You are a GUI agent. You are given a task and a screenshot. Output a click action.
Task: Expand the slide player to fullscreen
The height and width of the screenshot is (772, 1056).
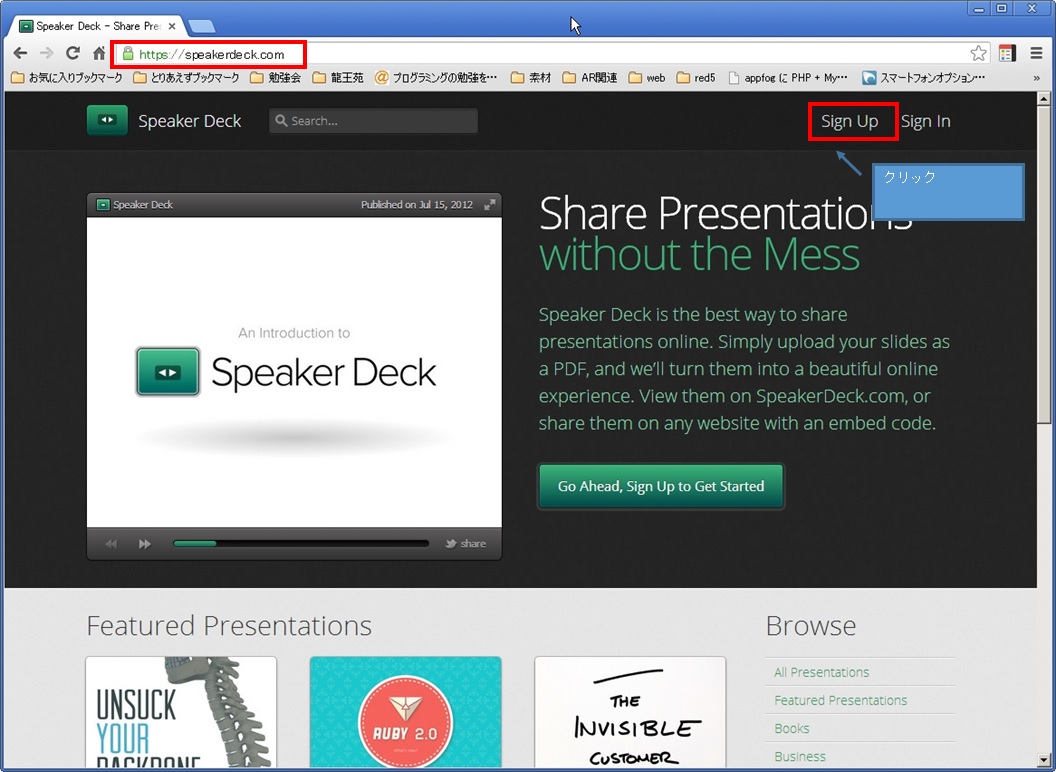coord(490,205)
